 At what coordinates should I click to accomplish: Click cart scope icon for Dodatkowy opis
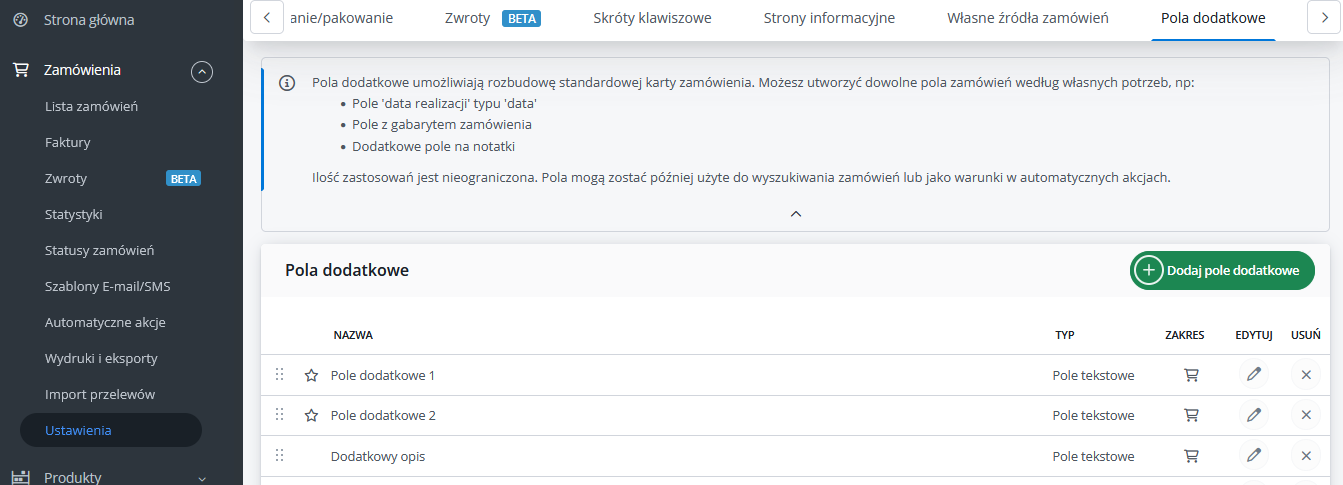point(1191,456)
